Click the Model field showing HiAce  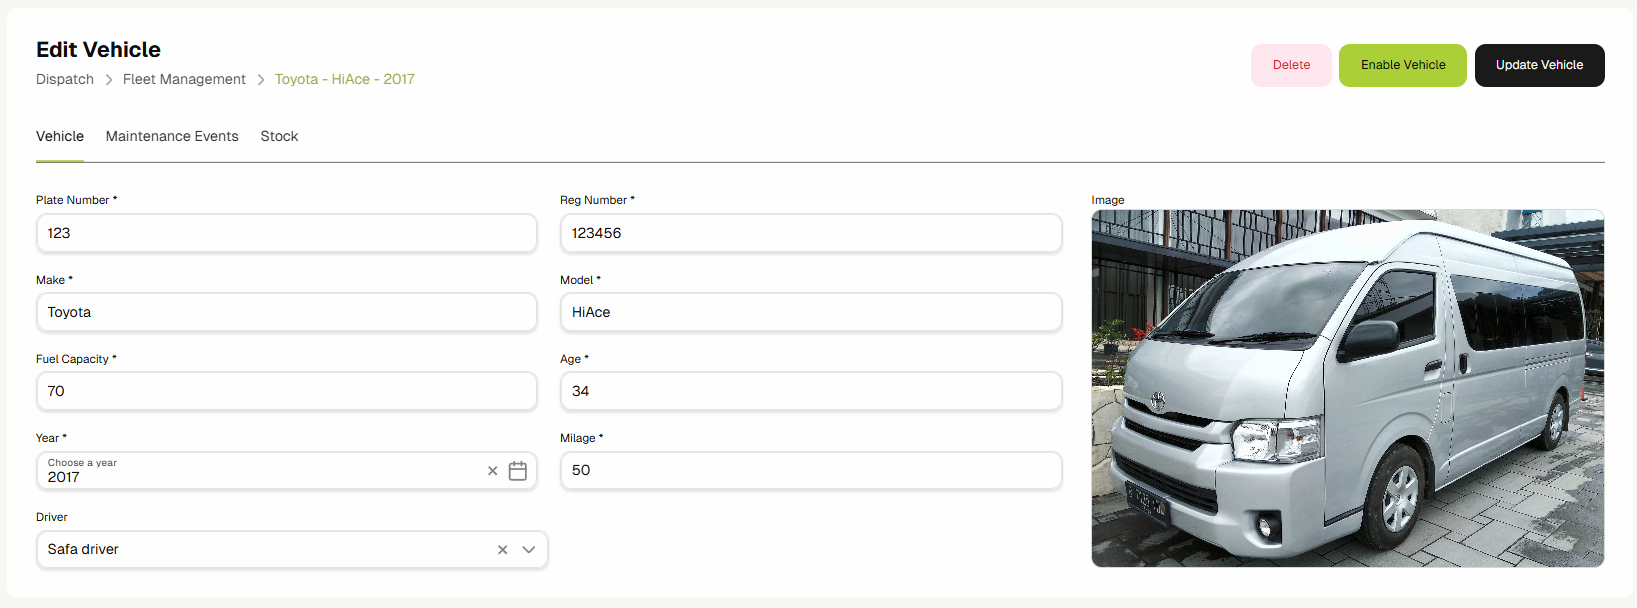(x=810, y=312)
